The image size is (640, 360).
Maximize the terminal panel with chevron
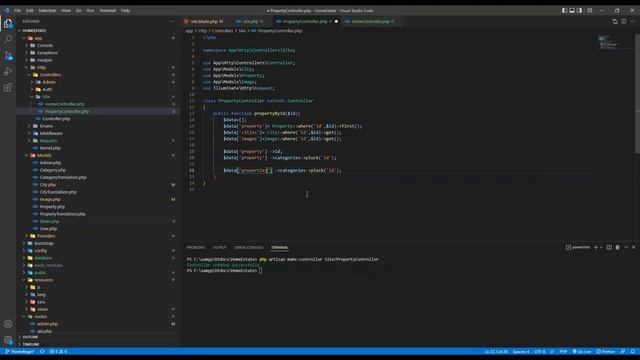[x=626, y=247]
